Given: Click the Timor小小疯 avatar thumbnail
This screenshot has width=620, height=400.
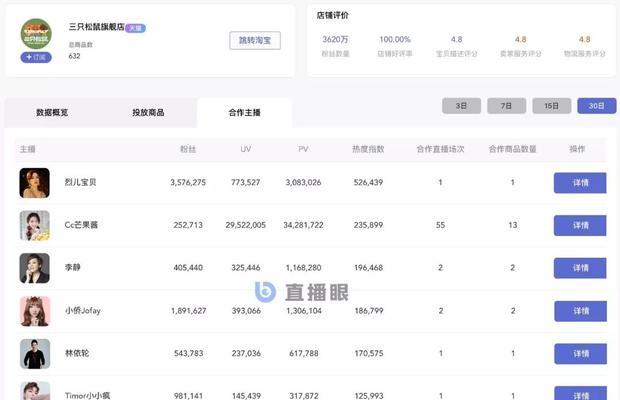Looking at the screenshot, I should pos(35,391).
